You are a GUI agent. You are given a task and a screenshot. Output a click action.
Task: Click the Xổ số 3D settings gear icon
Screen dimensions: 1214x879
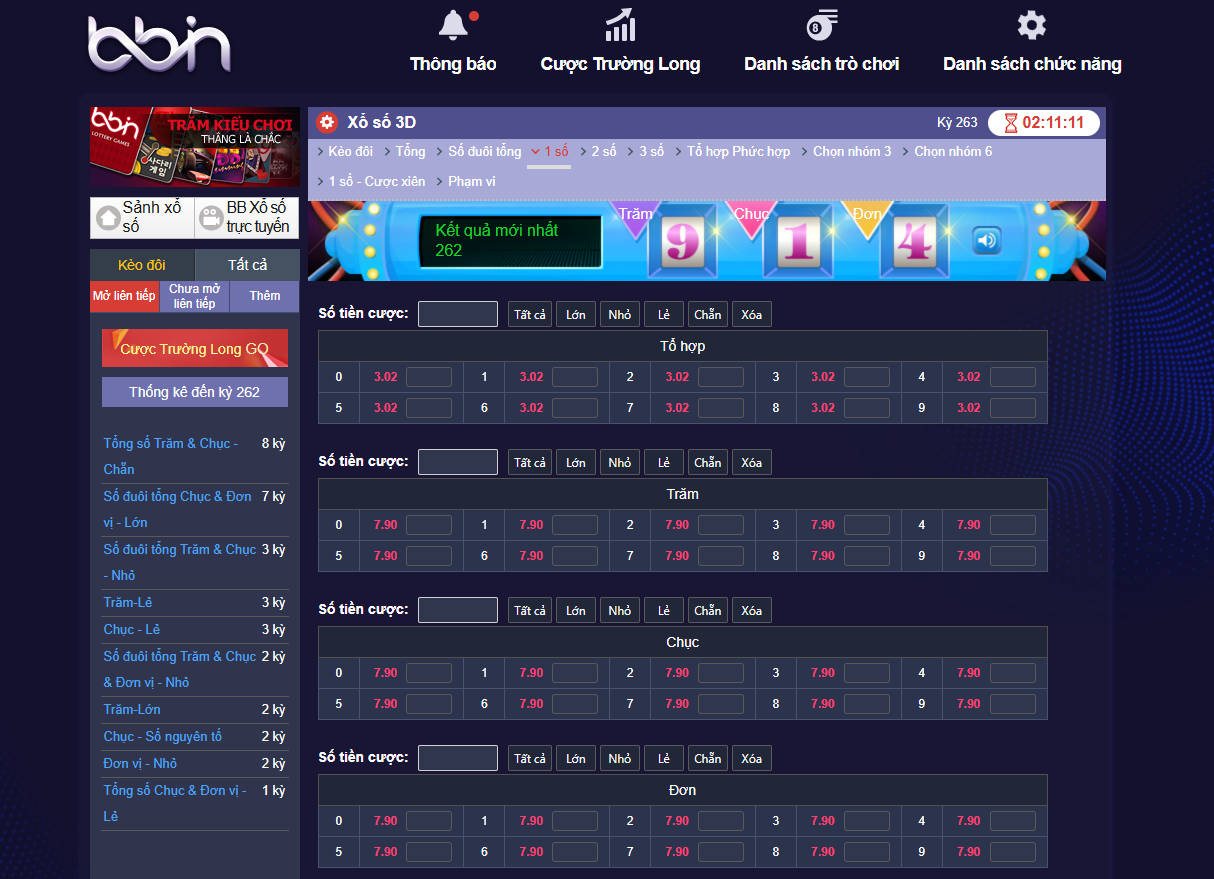(x=327, y=123)
